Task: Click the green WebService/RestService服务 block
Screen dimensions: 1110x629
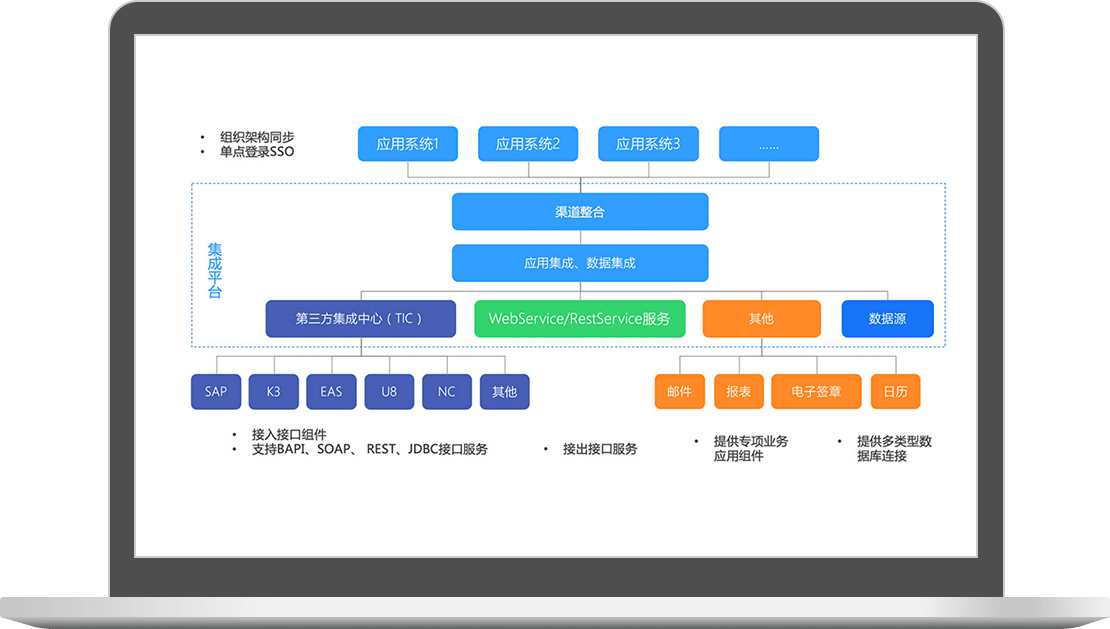Action: tap(579, 319)
